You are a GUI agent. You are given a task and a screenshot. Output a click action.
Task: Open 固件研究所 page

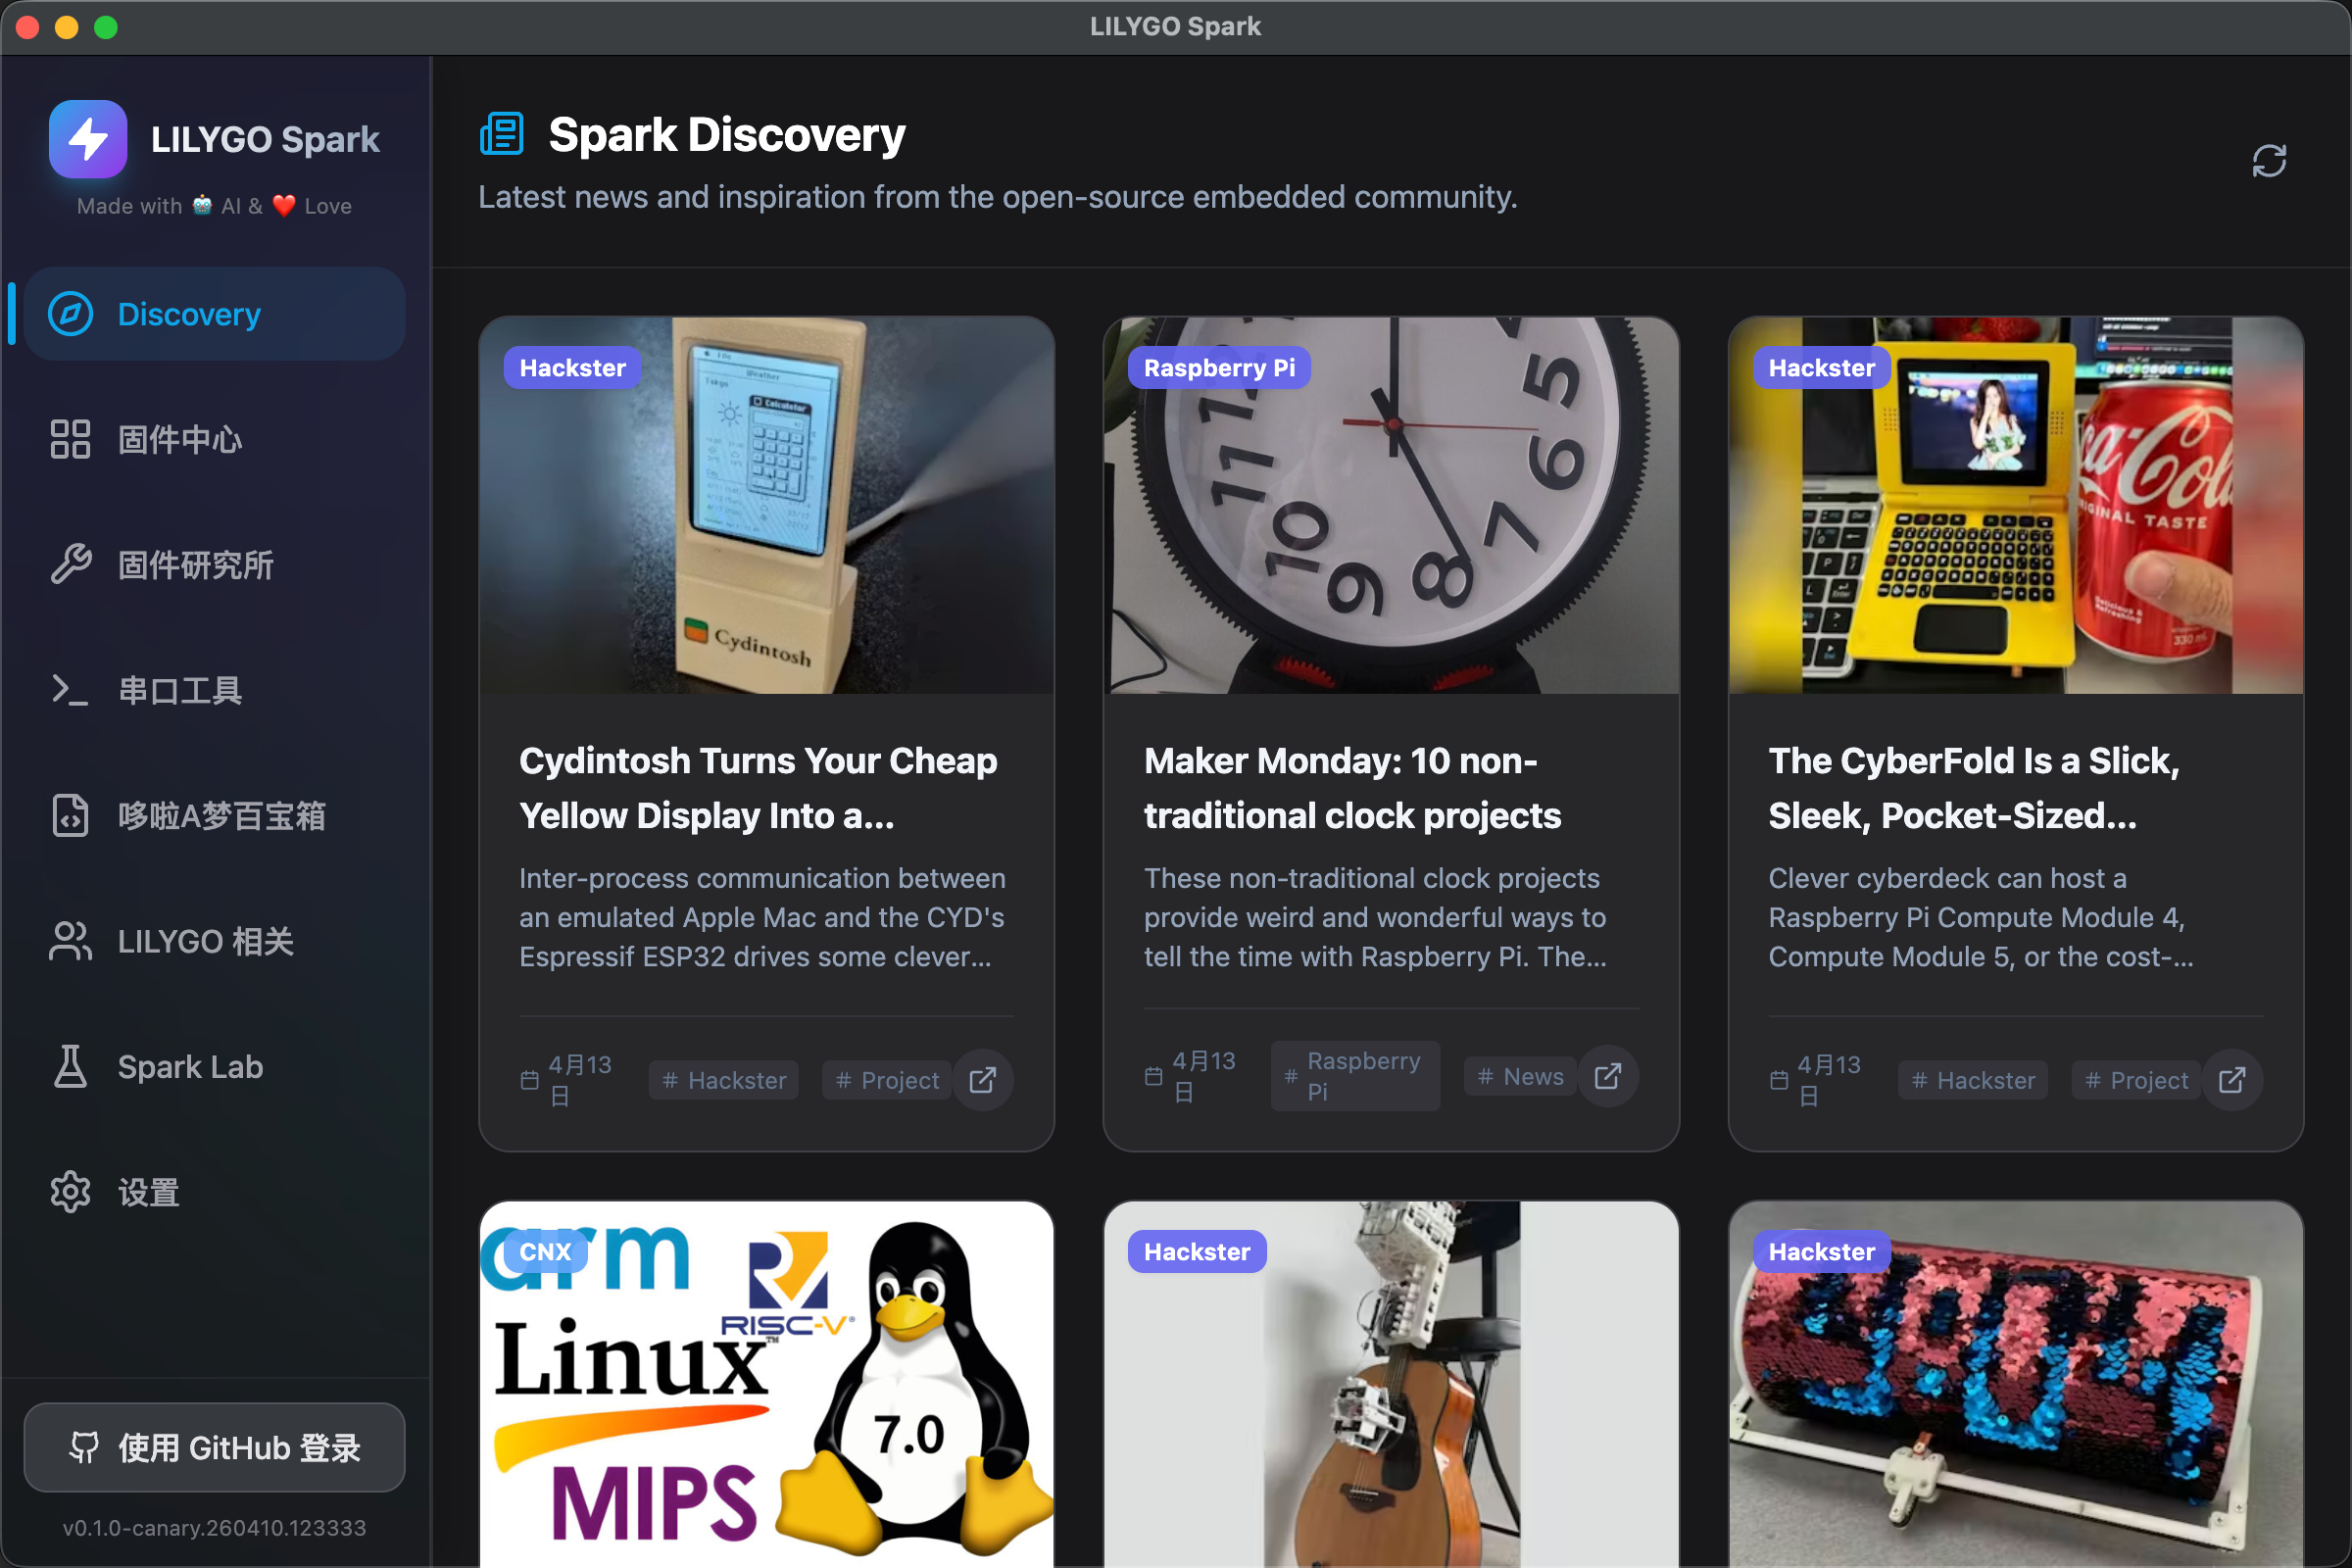[215, 564]
